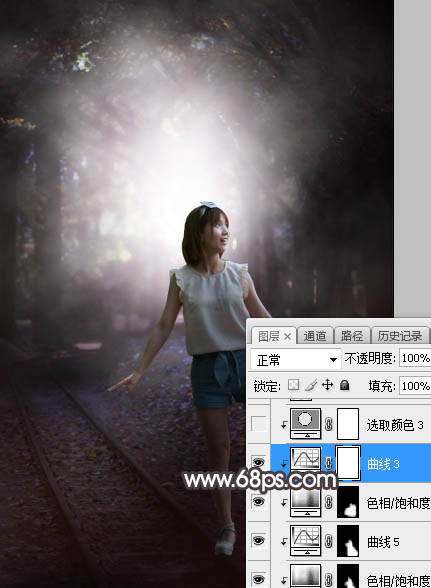Click the 不透明度 opacity value field
431x588 pixels.
[415, 358]
